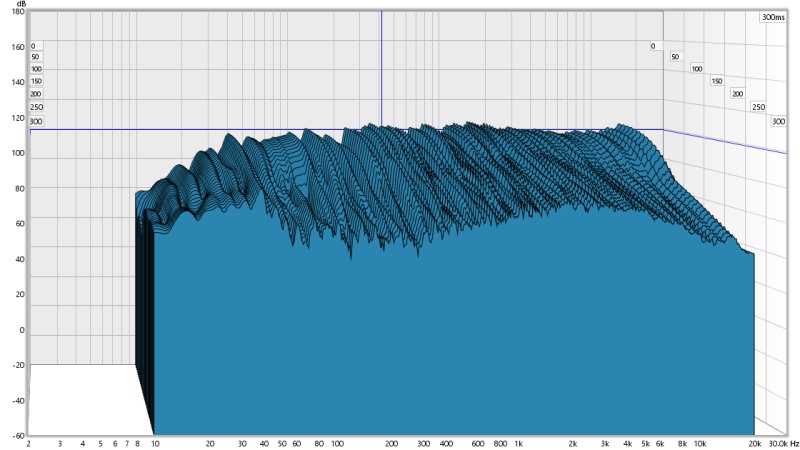Click the -60 dB label on vertical axis

(x=17, y=436)
